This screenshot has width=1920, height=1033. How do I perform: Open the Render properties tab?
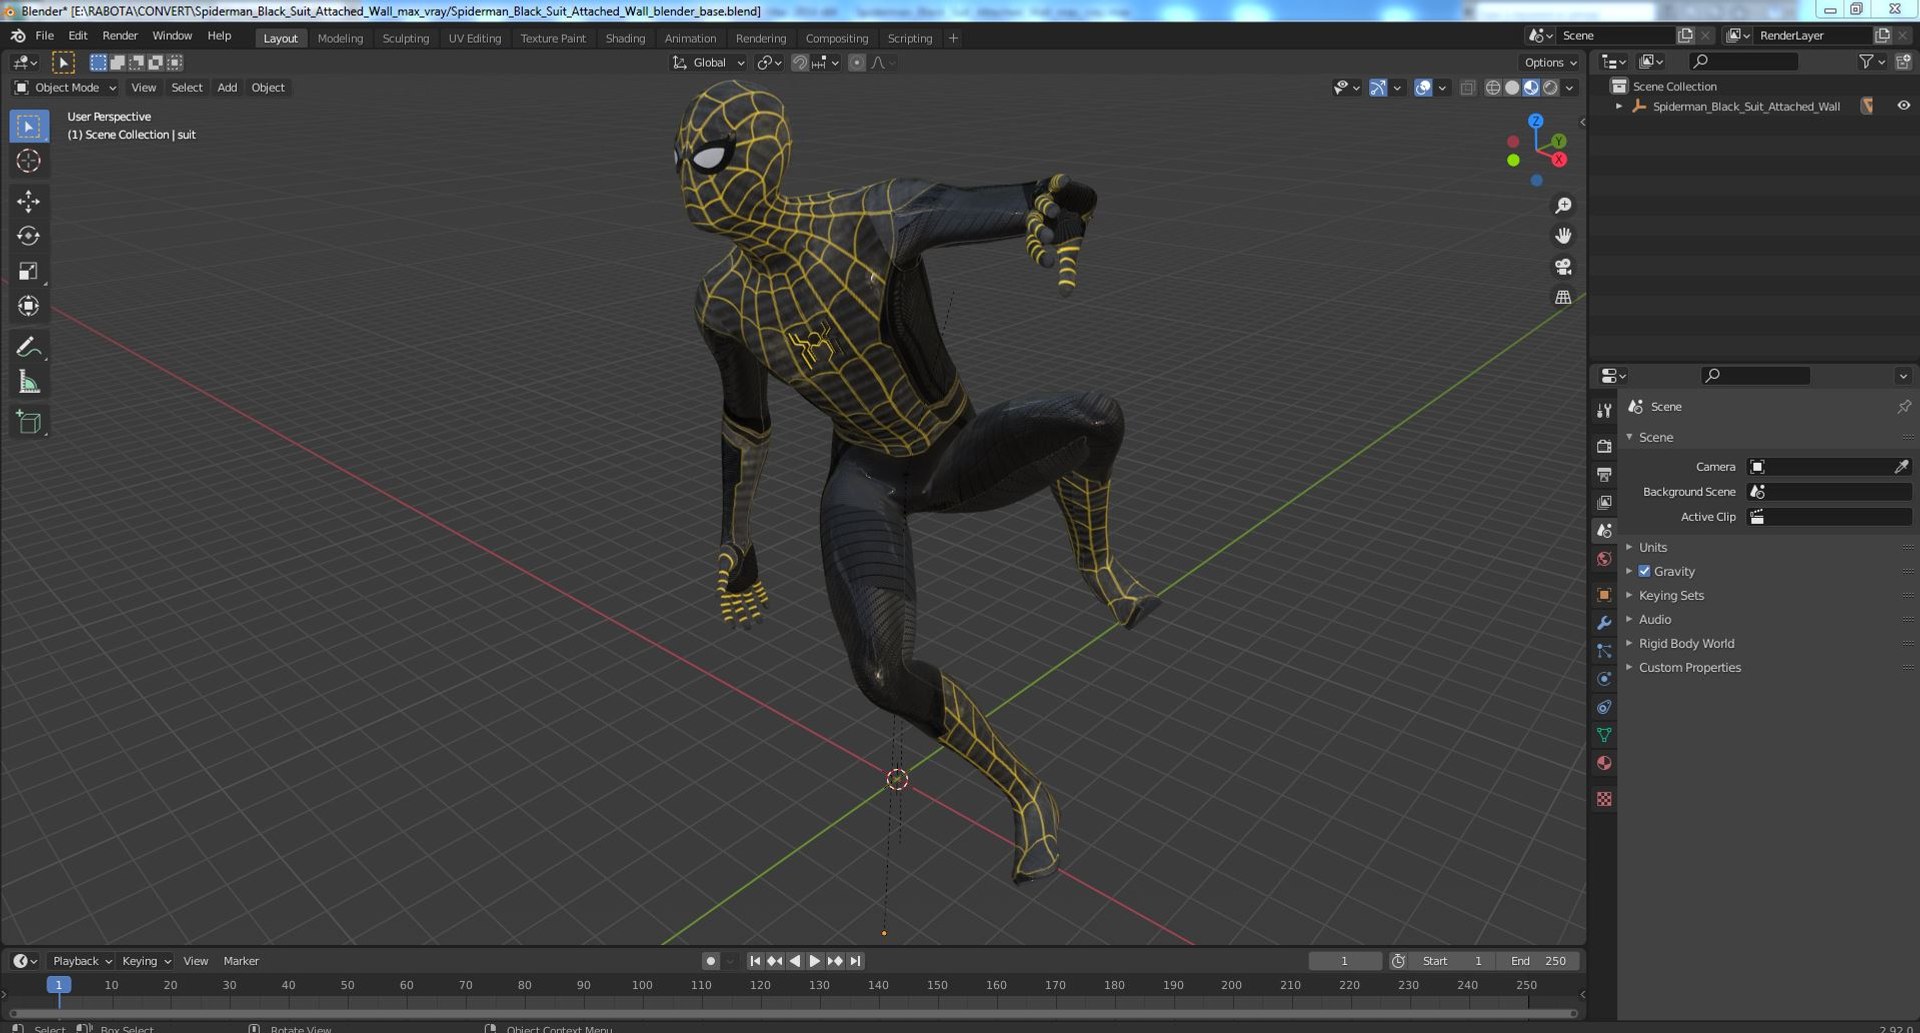point(1604,446)
